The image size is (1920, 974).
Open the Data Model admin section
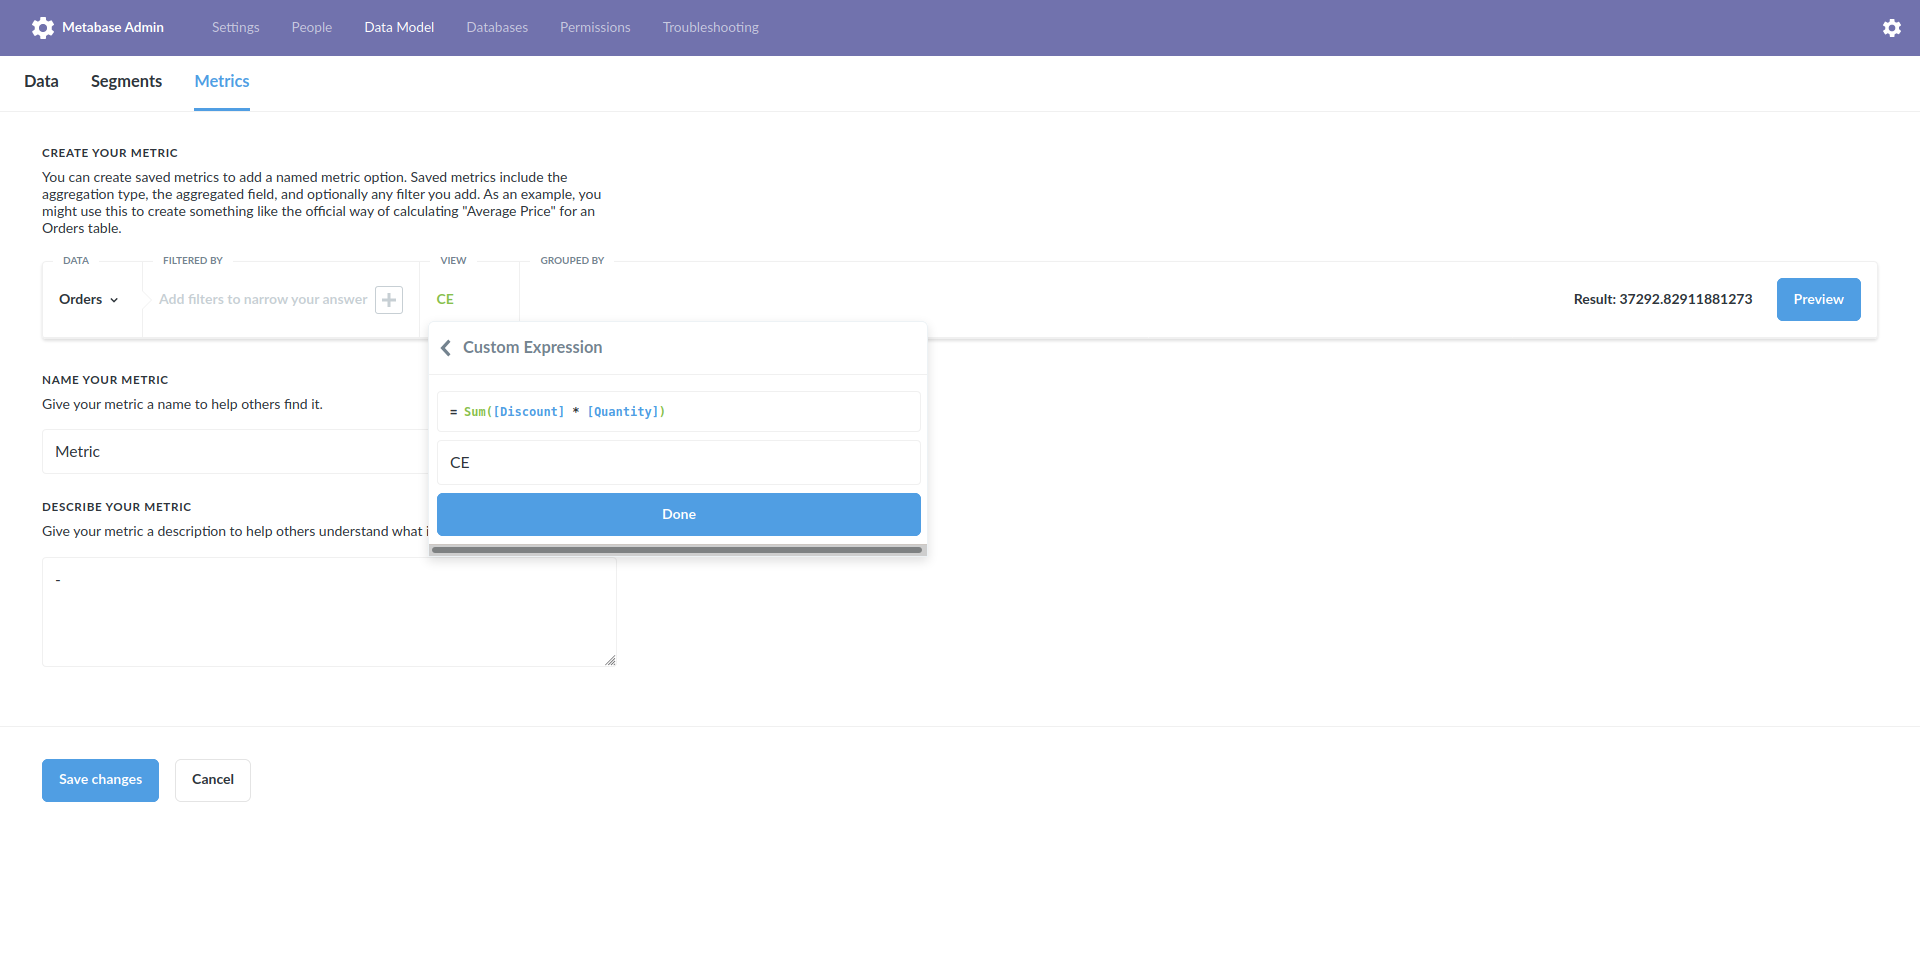[x=399, y=28]
